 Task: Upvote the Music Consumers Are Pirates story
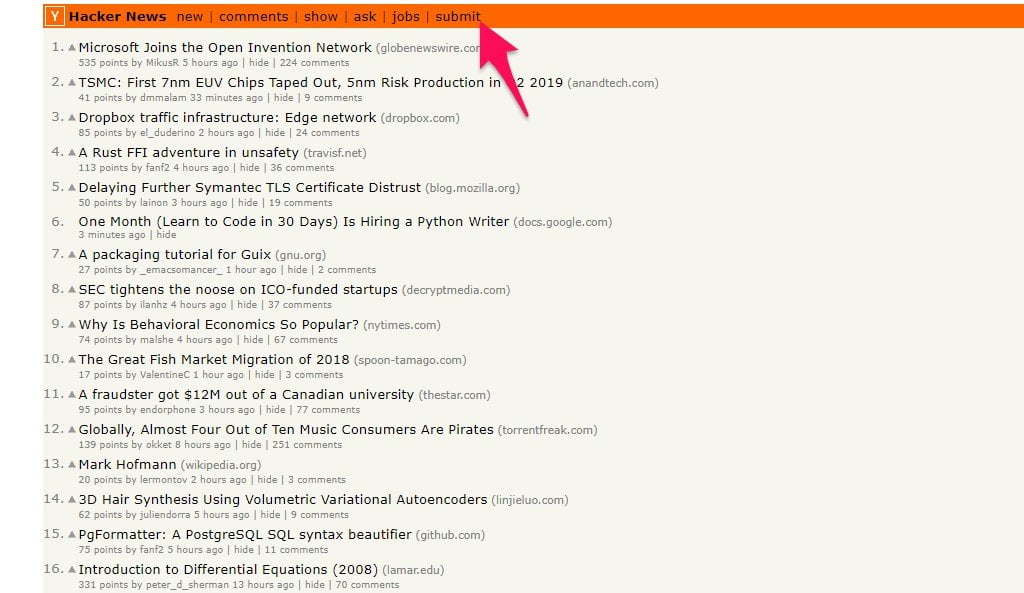pos(72,429)
